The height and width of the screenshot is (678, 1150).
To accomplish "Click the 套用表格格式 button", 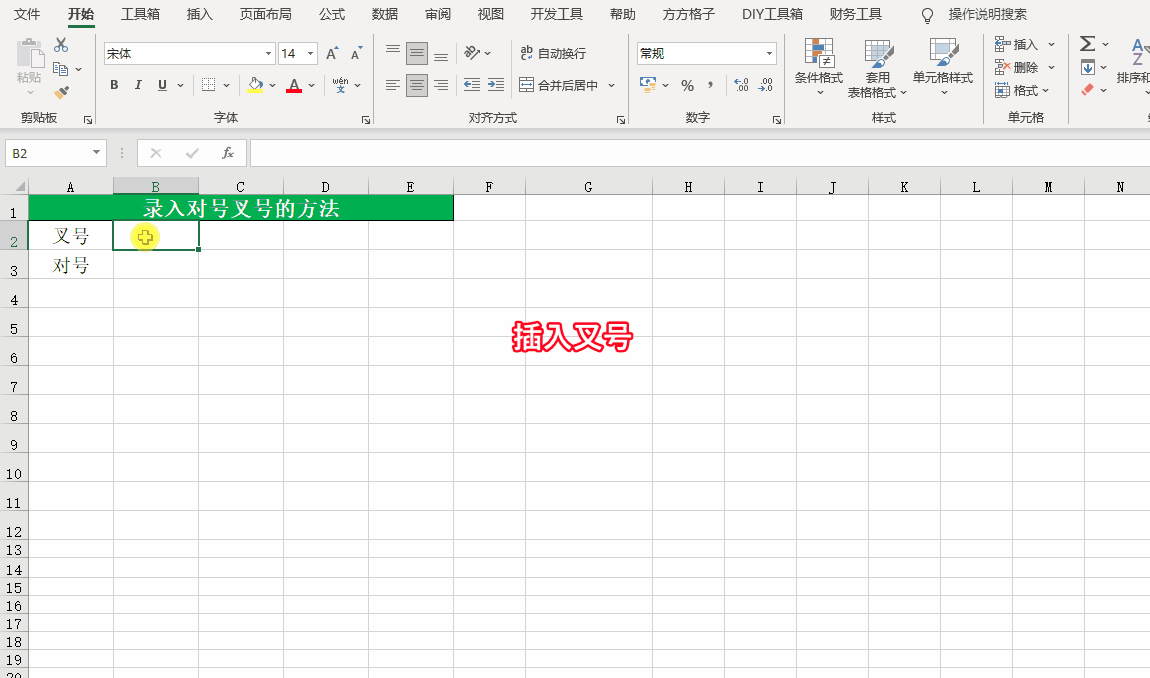I will (878, 67).
